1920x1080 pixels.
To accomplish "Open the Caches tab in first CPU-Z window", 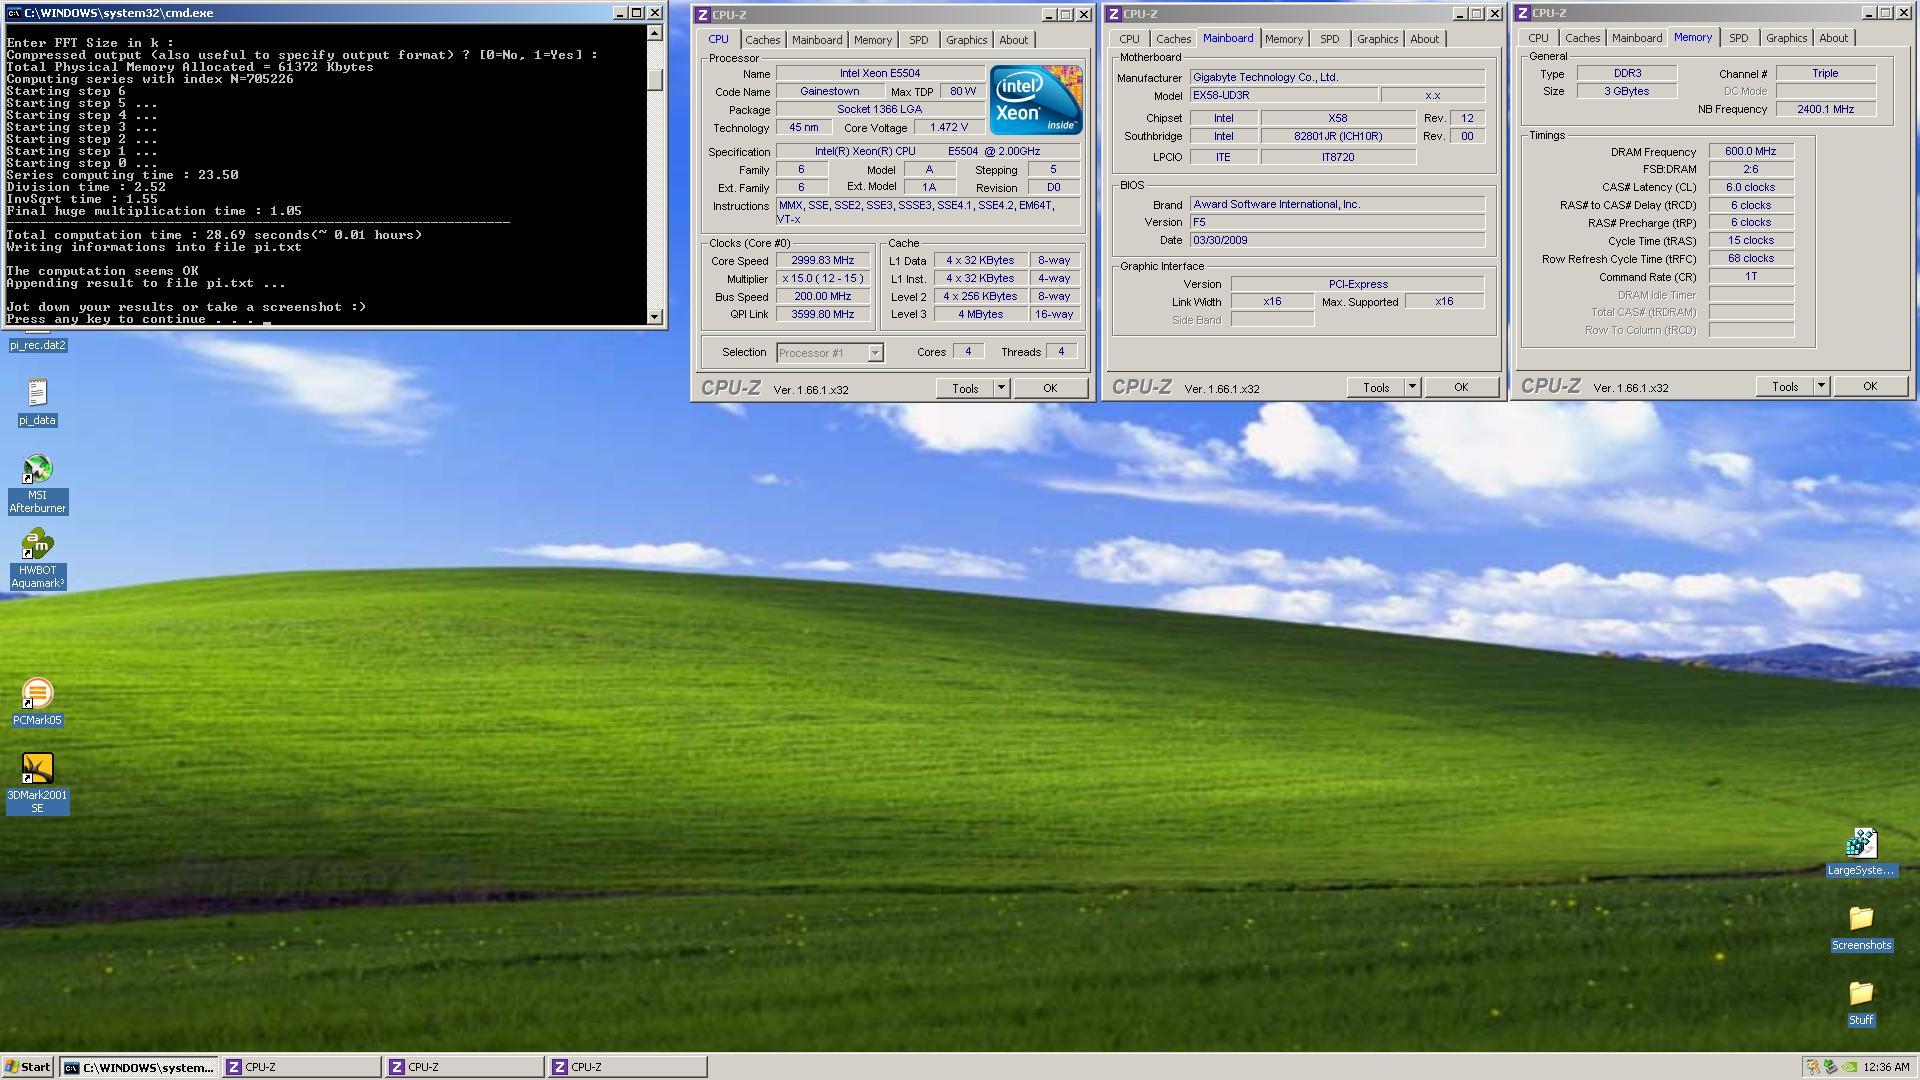I will (x=762, y=40).
